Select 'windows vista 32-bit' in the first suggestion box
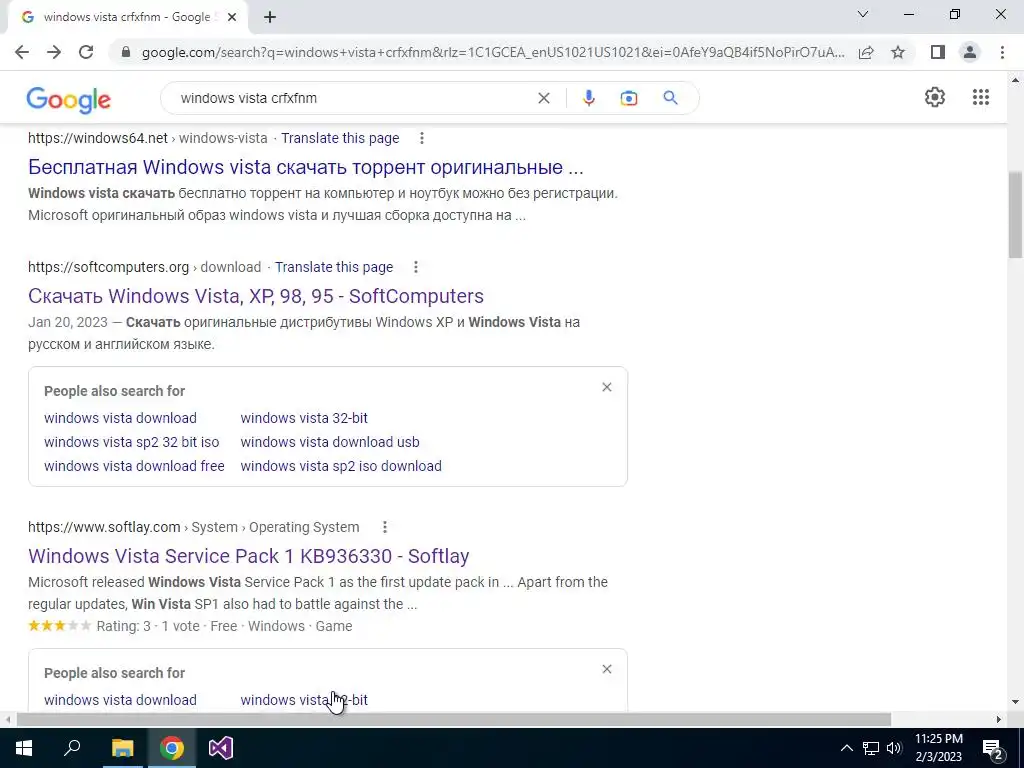 (x=304, y=418)
